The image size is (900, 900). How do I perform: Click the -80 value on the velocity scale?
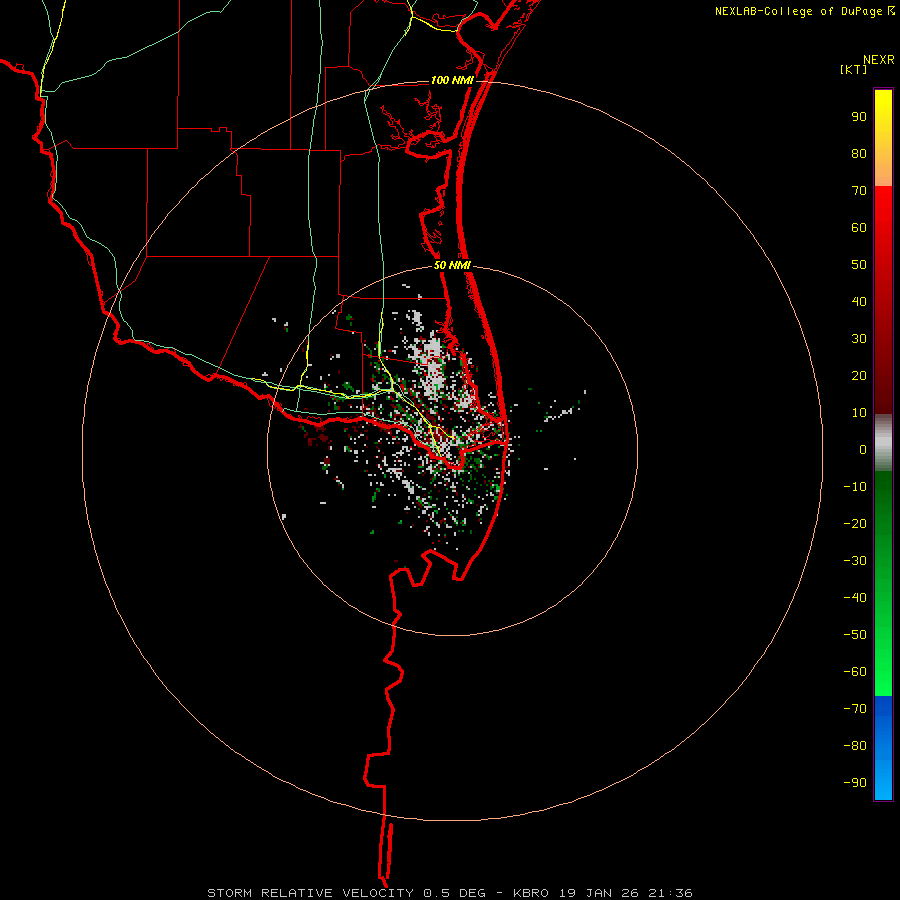point(855,746)
